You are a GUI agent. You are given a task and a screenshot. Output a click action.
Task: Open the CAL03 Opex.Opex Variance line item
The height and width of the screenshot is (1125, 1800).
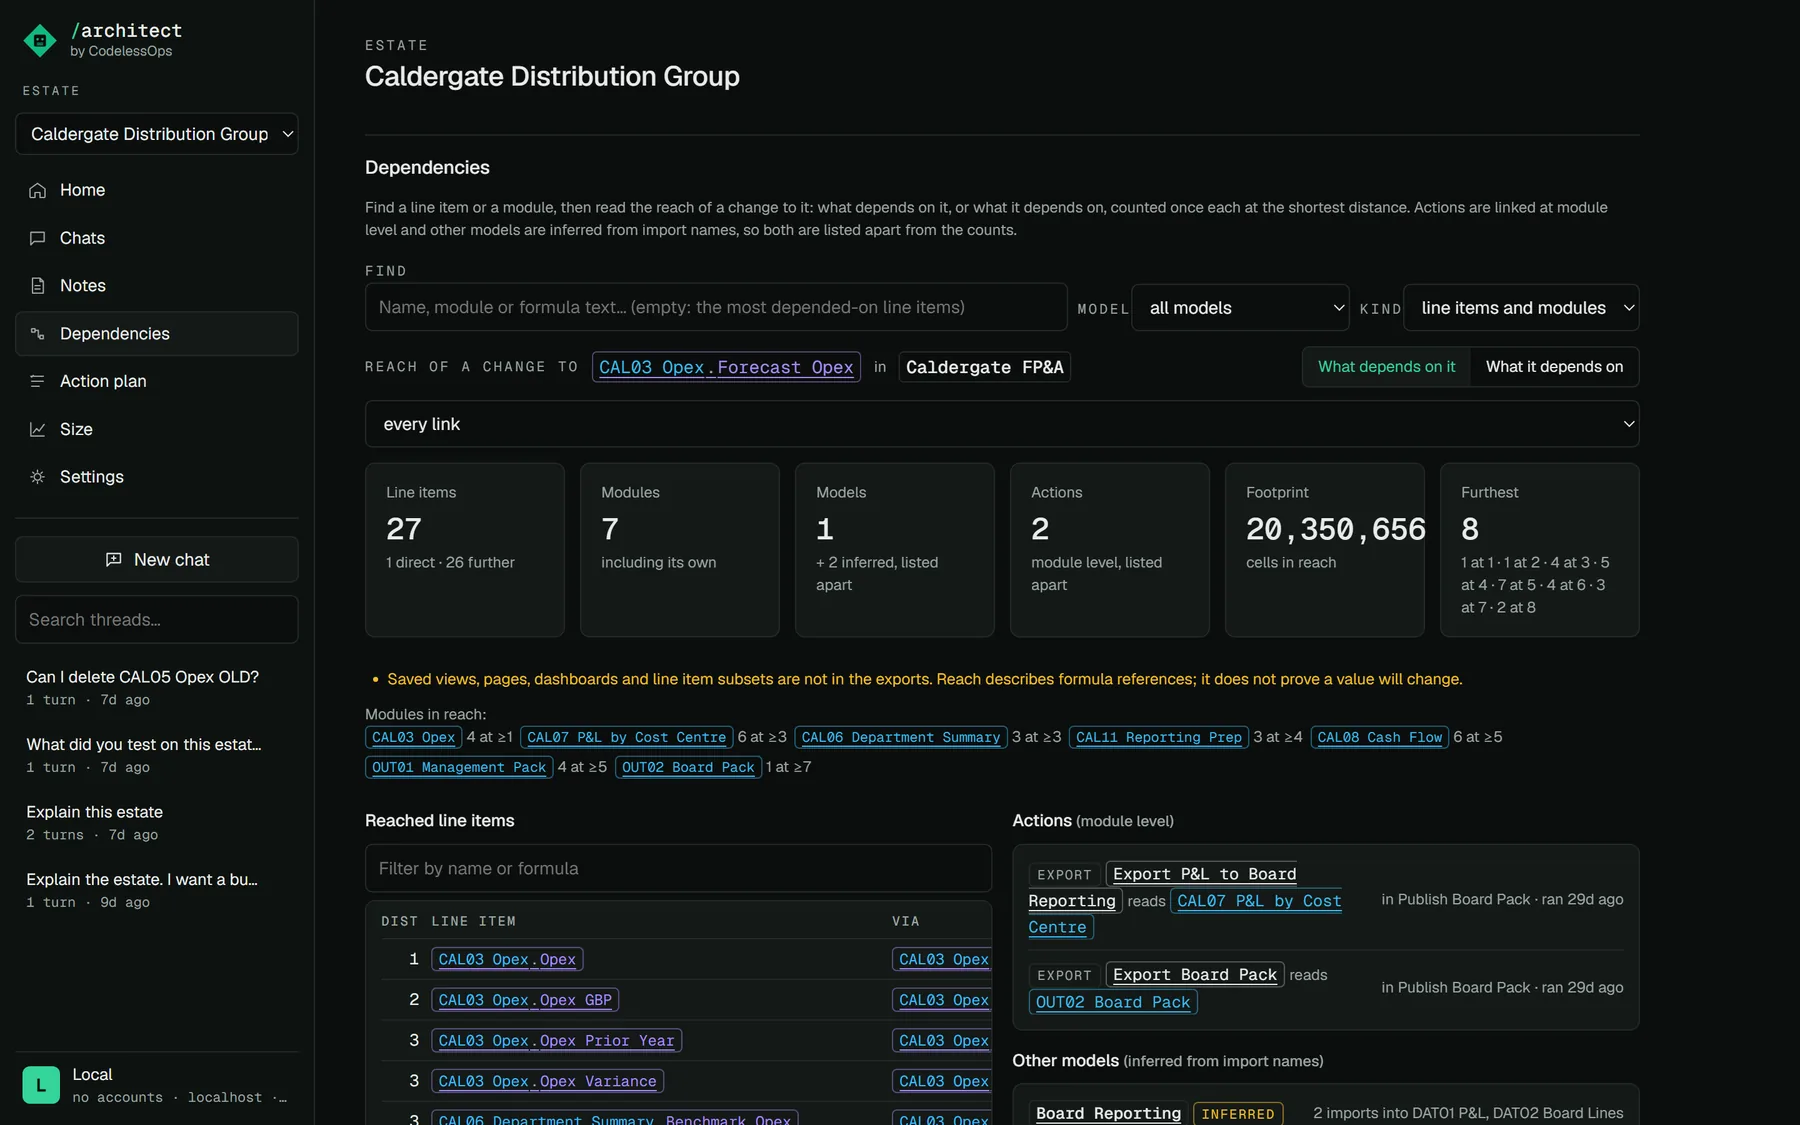547,1081
